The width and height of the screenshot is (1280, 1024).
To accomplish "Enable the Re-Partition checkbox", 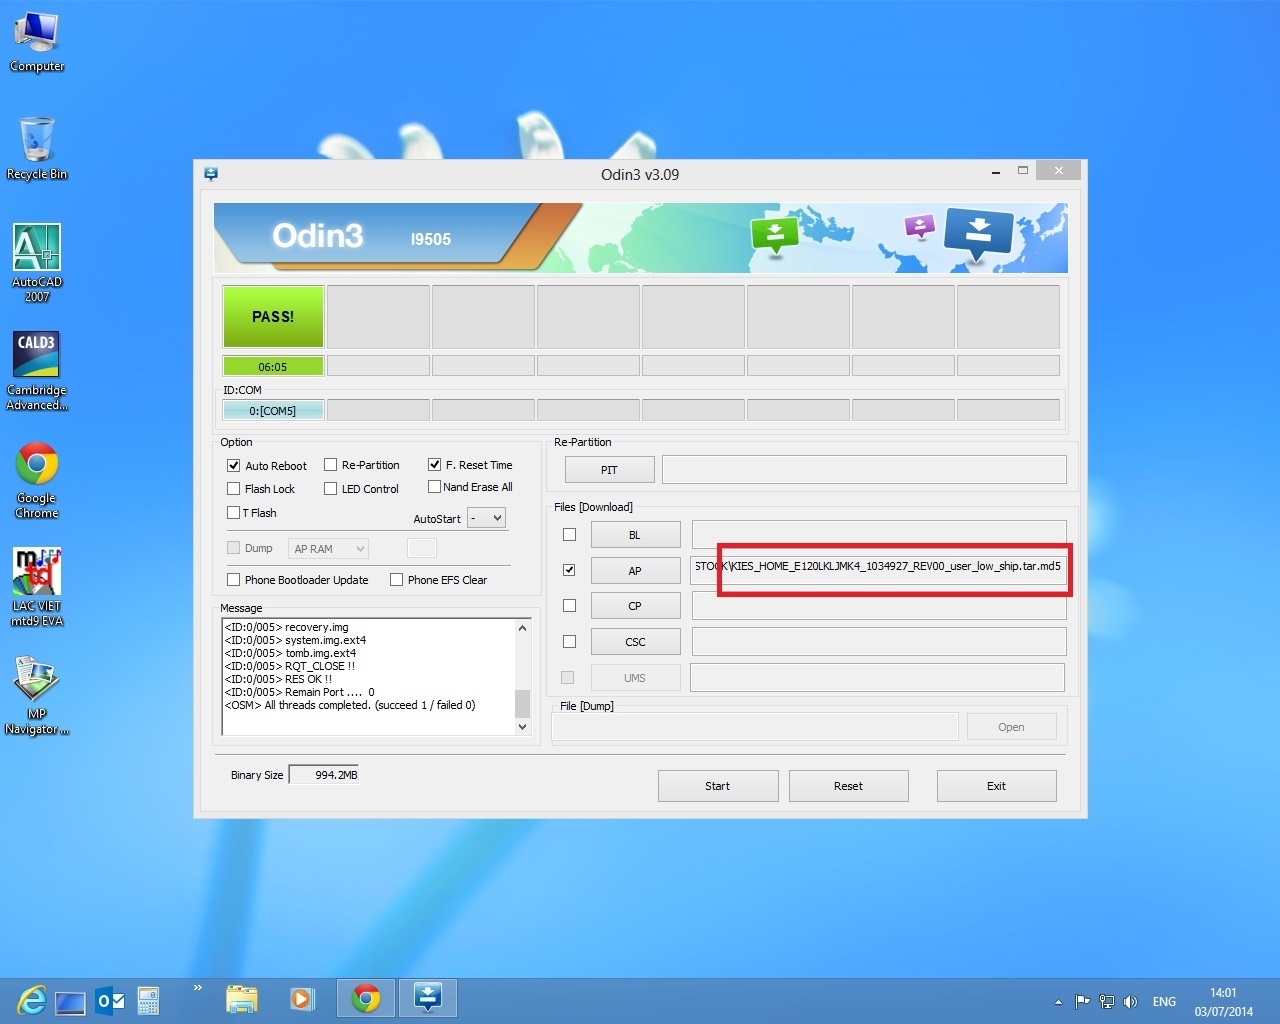I will 330,465.
